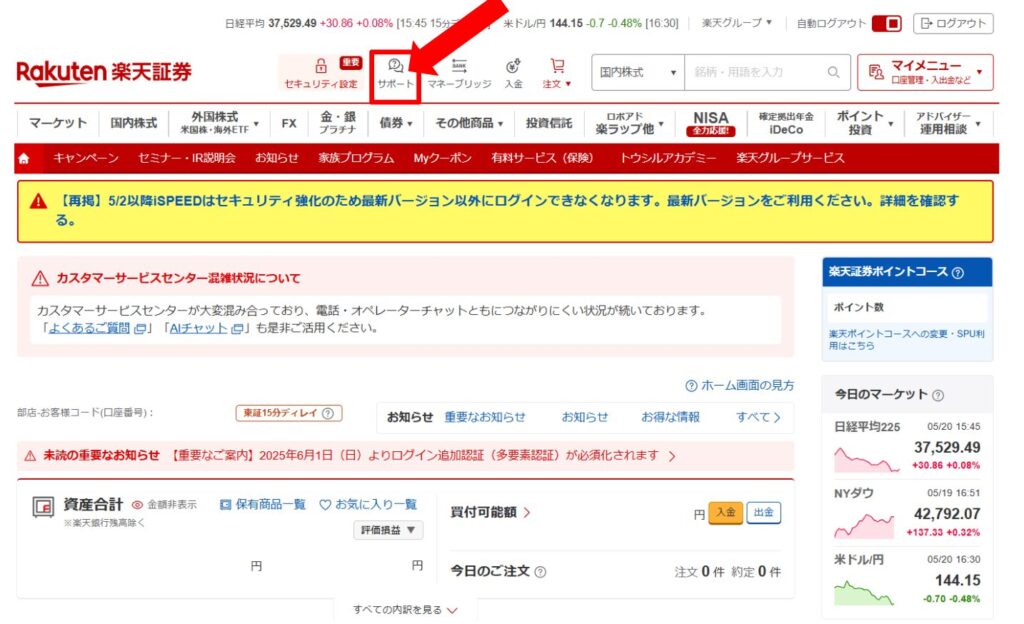Click help icon beside 今日のご注文
Viewport: 1024px width, 624px height.
tap(540, 572)
